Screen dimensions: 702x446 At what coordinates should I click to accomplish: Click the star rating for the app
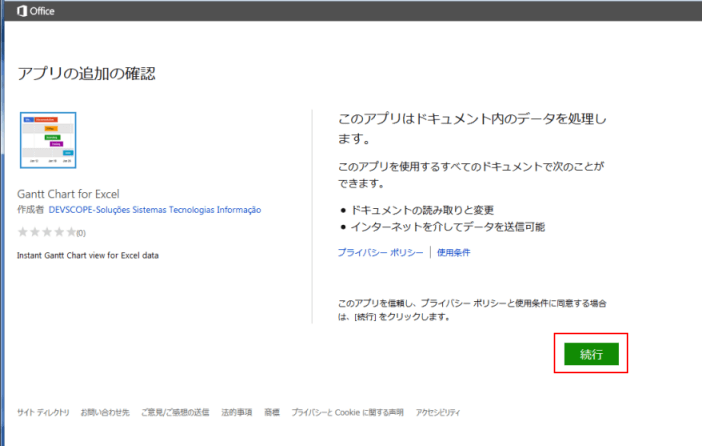point(47,232)
